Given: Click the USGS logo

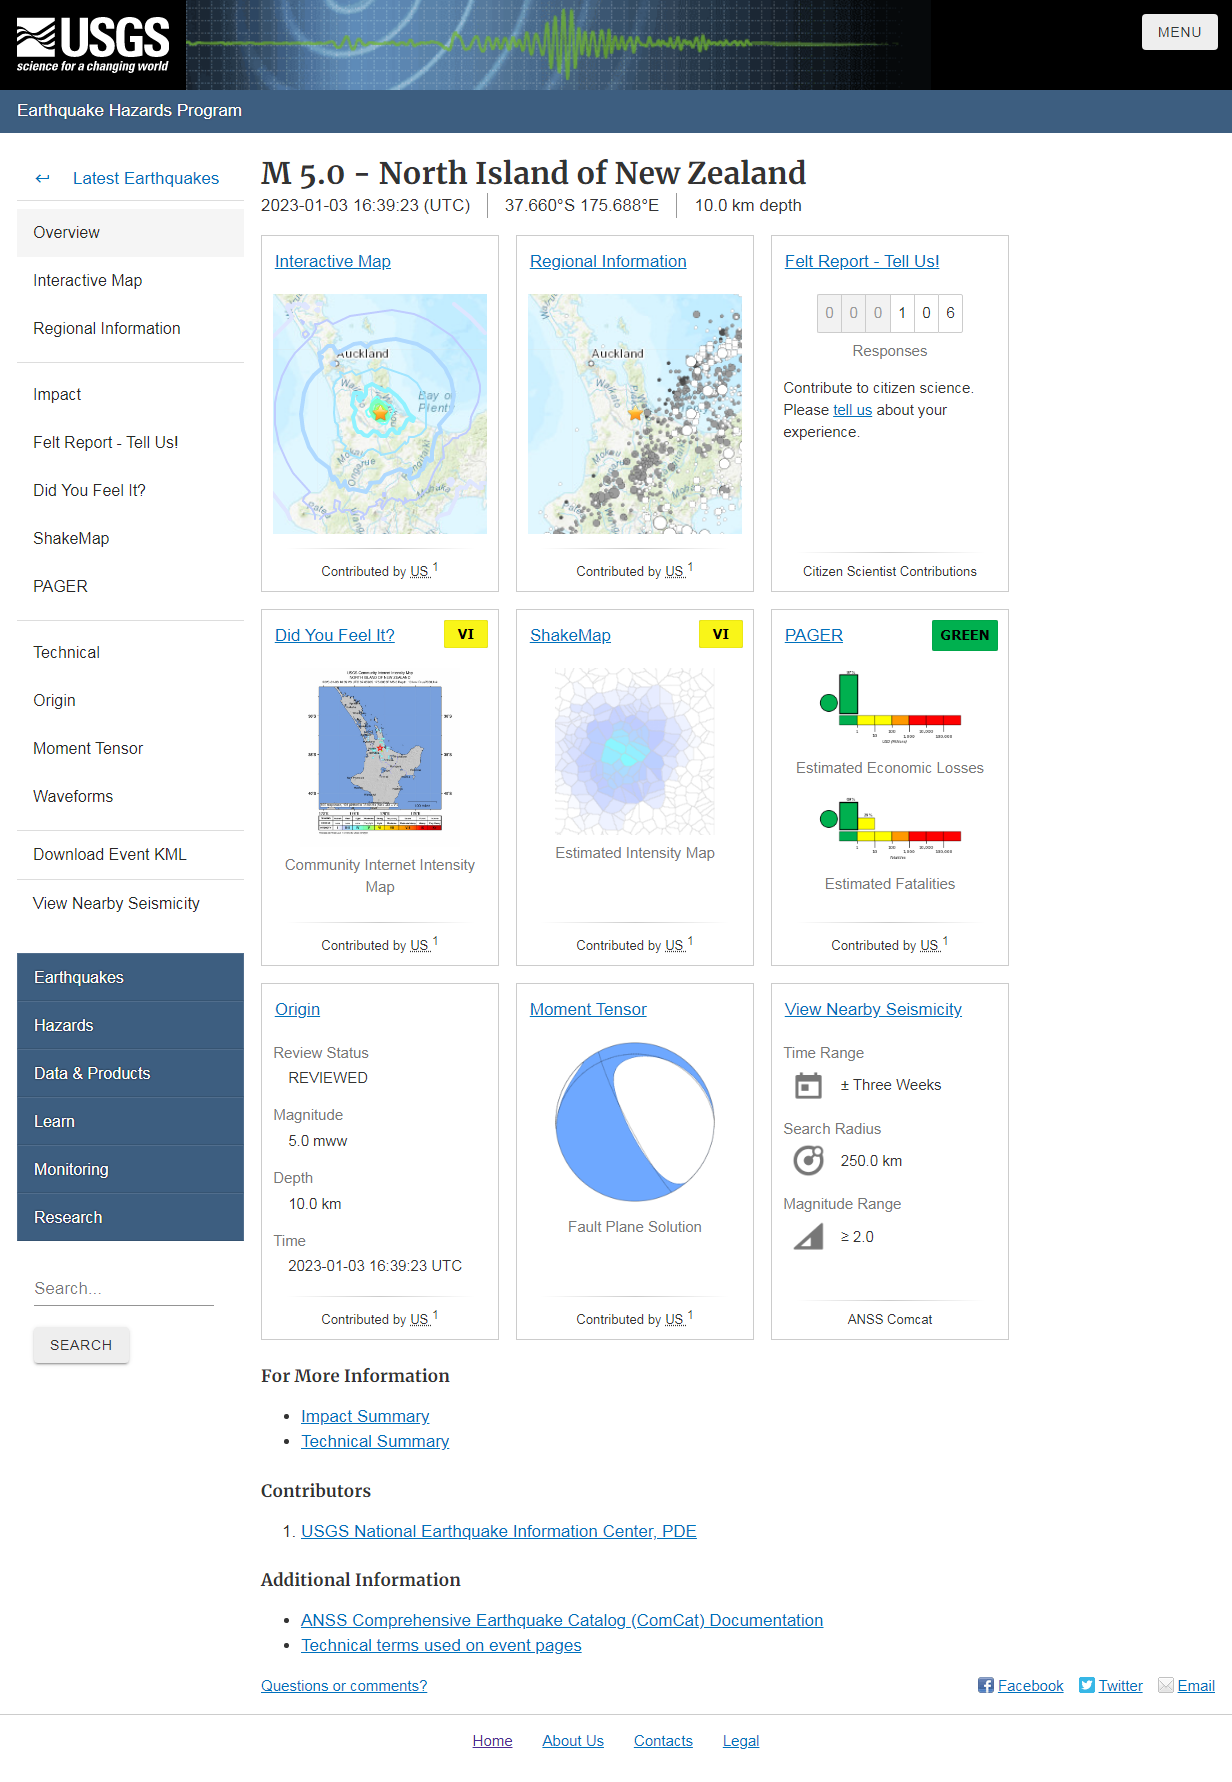Looking at the screenshot, I should (93, 45).
